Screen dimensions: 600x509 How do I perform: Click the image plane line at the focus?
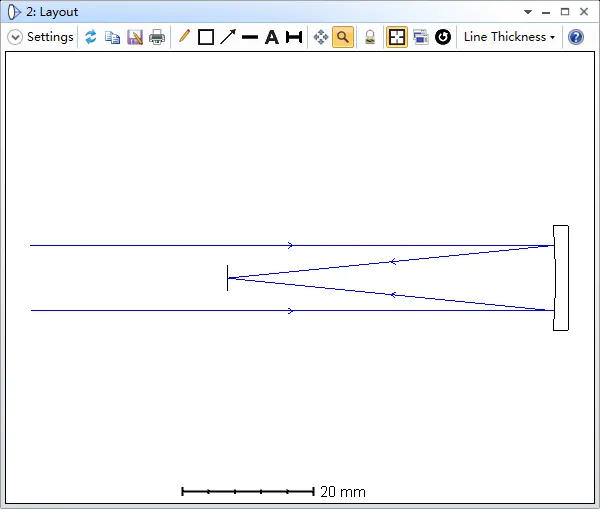click(227, 278)
